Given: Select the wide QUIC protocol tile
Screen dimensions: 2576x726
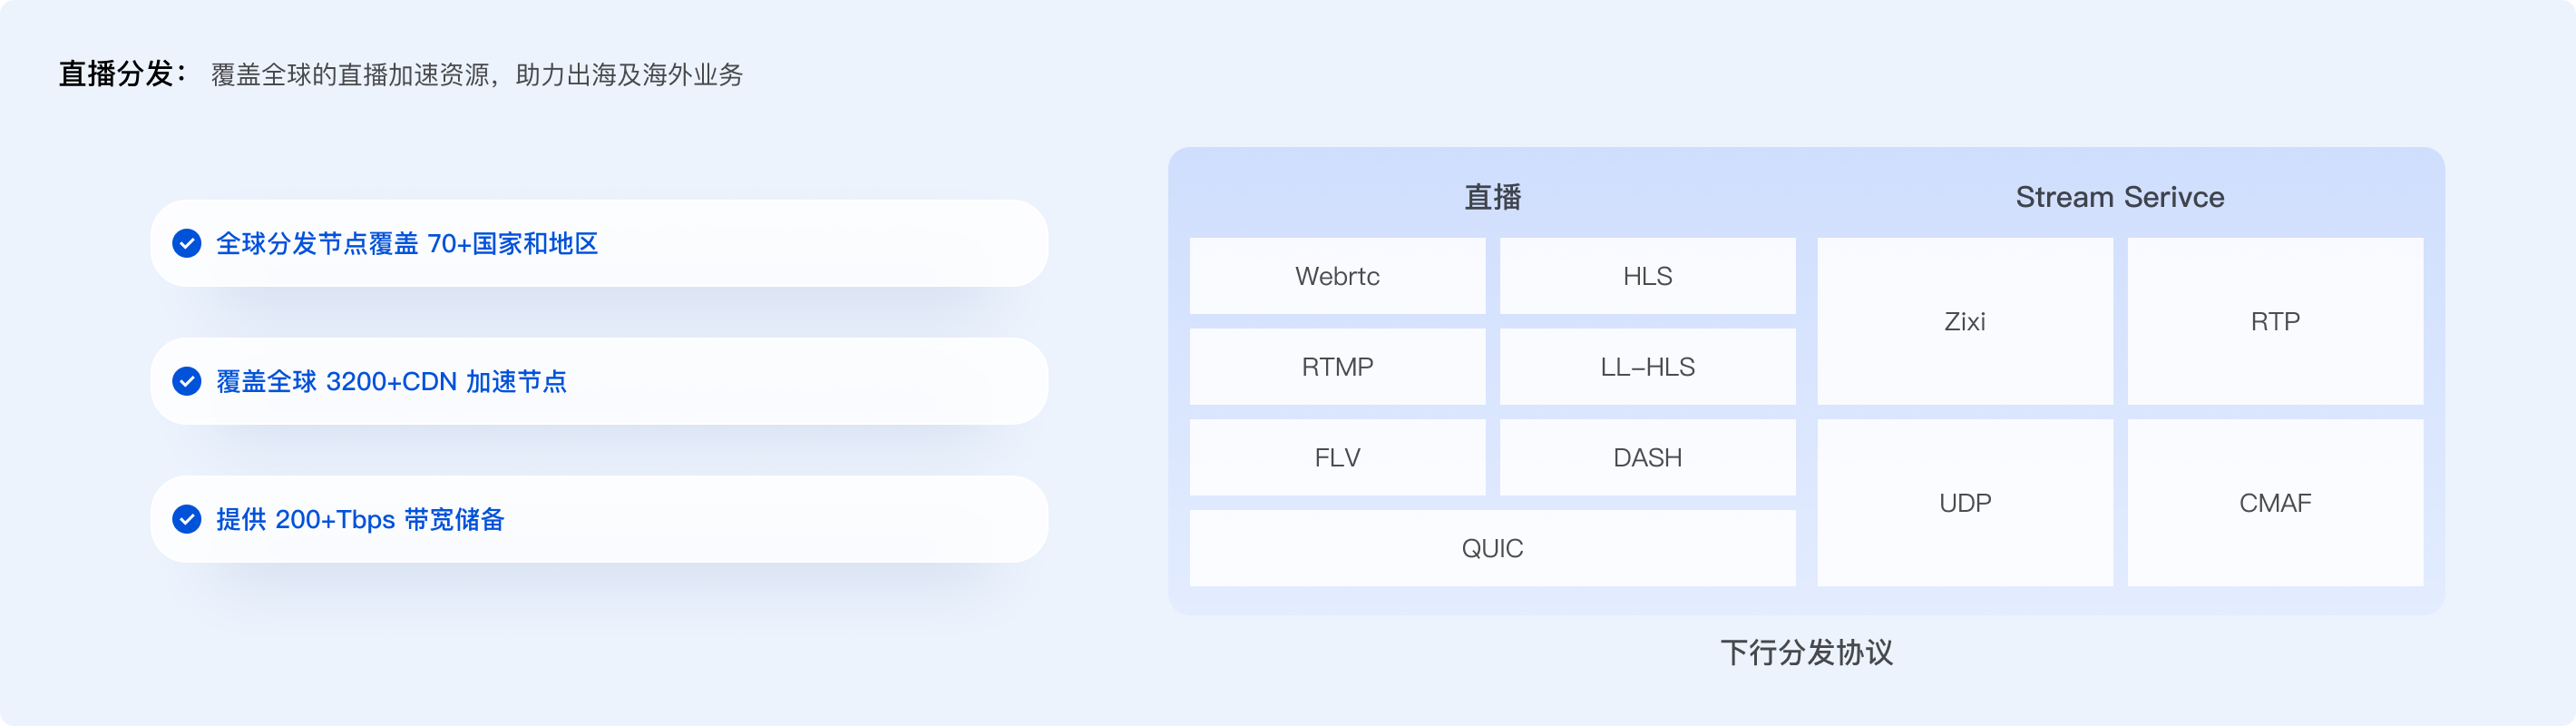Looking at the screenshot, I should point(1492,548).
